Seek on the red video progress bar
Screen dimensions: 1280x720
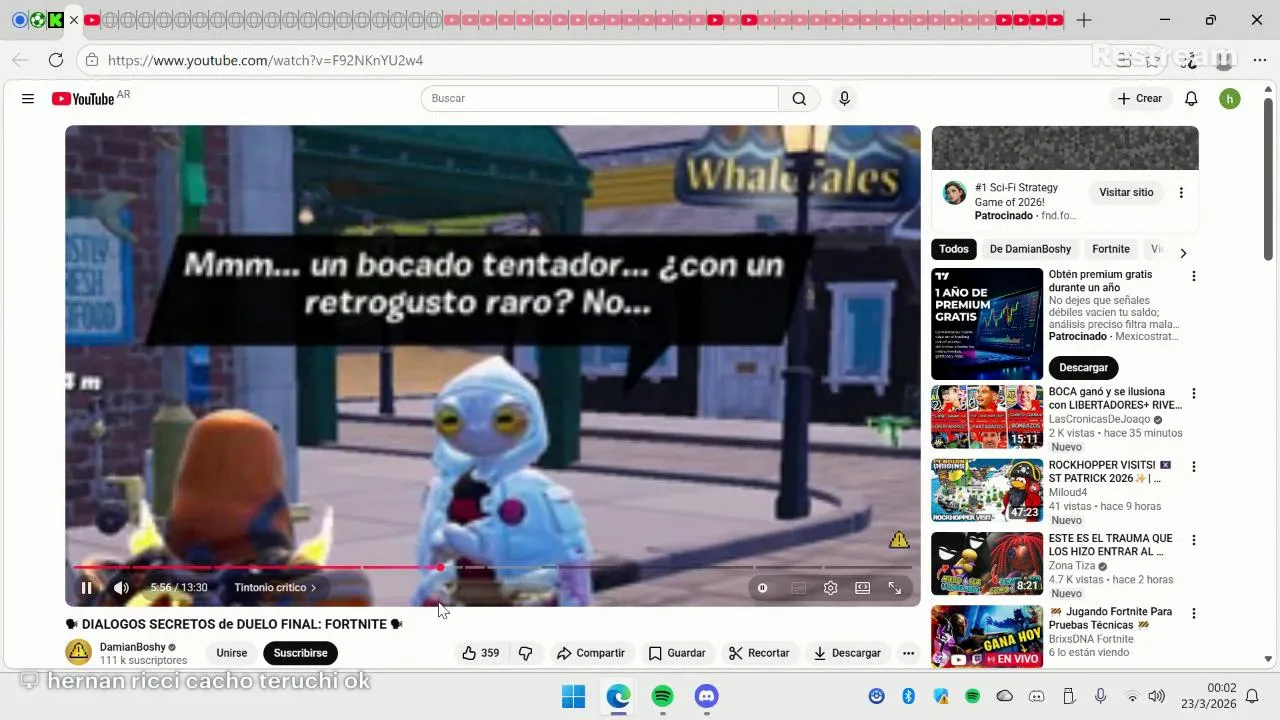(492, 567)
